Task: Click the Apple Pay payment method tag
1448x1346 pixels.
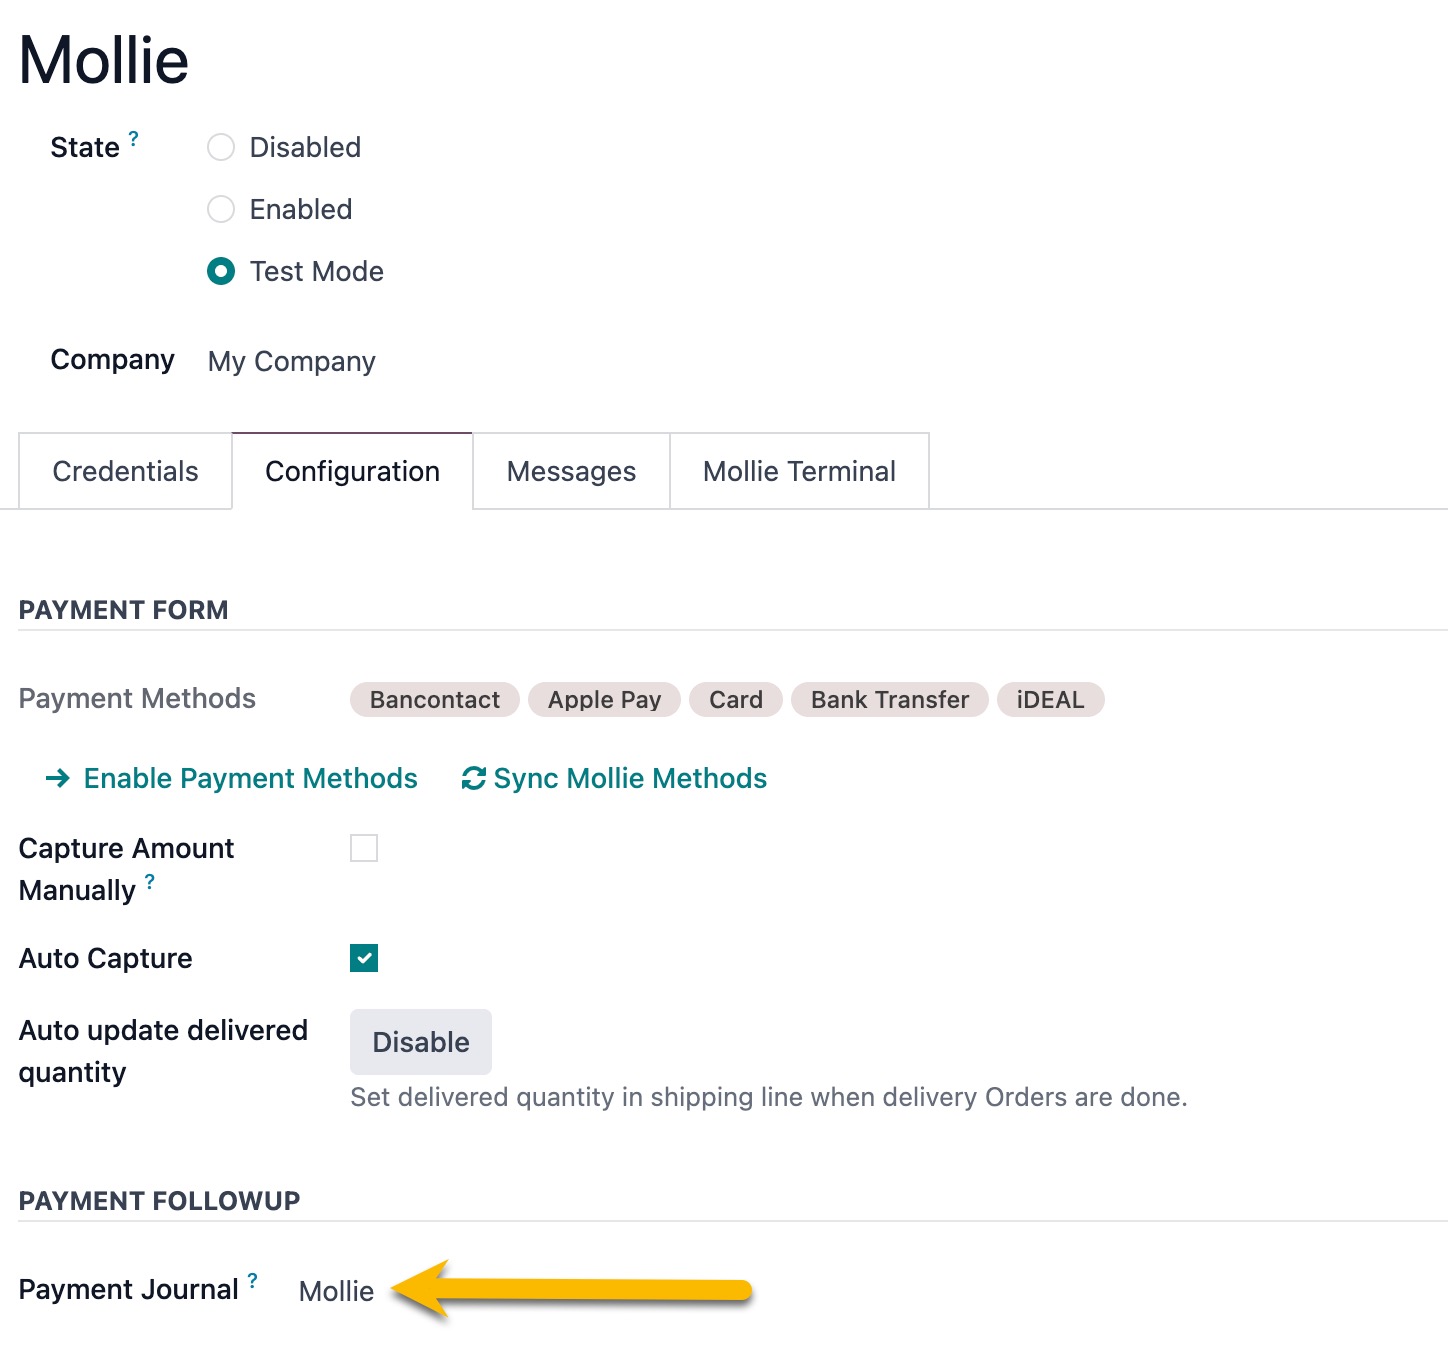Action: 604,700
